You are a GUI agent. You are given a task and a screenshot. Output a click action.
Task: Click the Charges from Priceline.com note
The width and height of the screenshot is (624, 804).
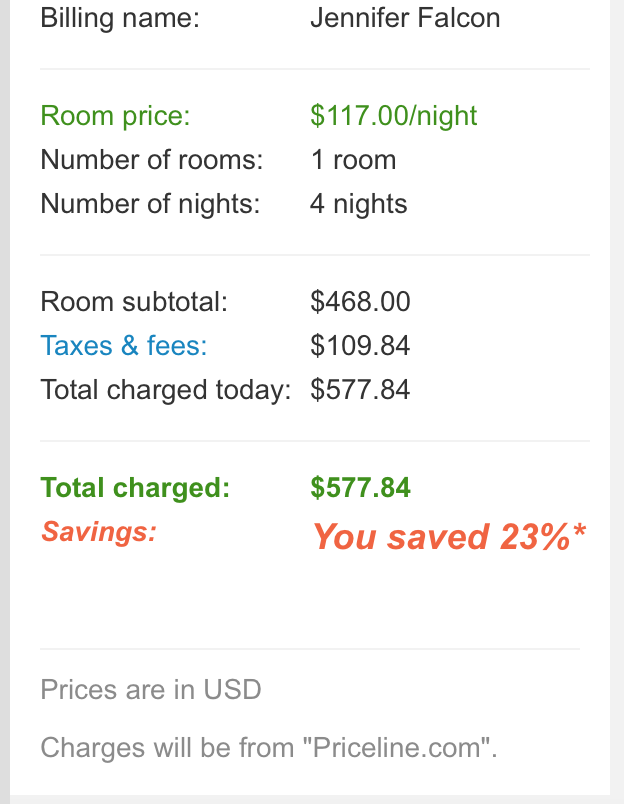point(269,747)
